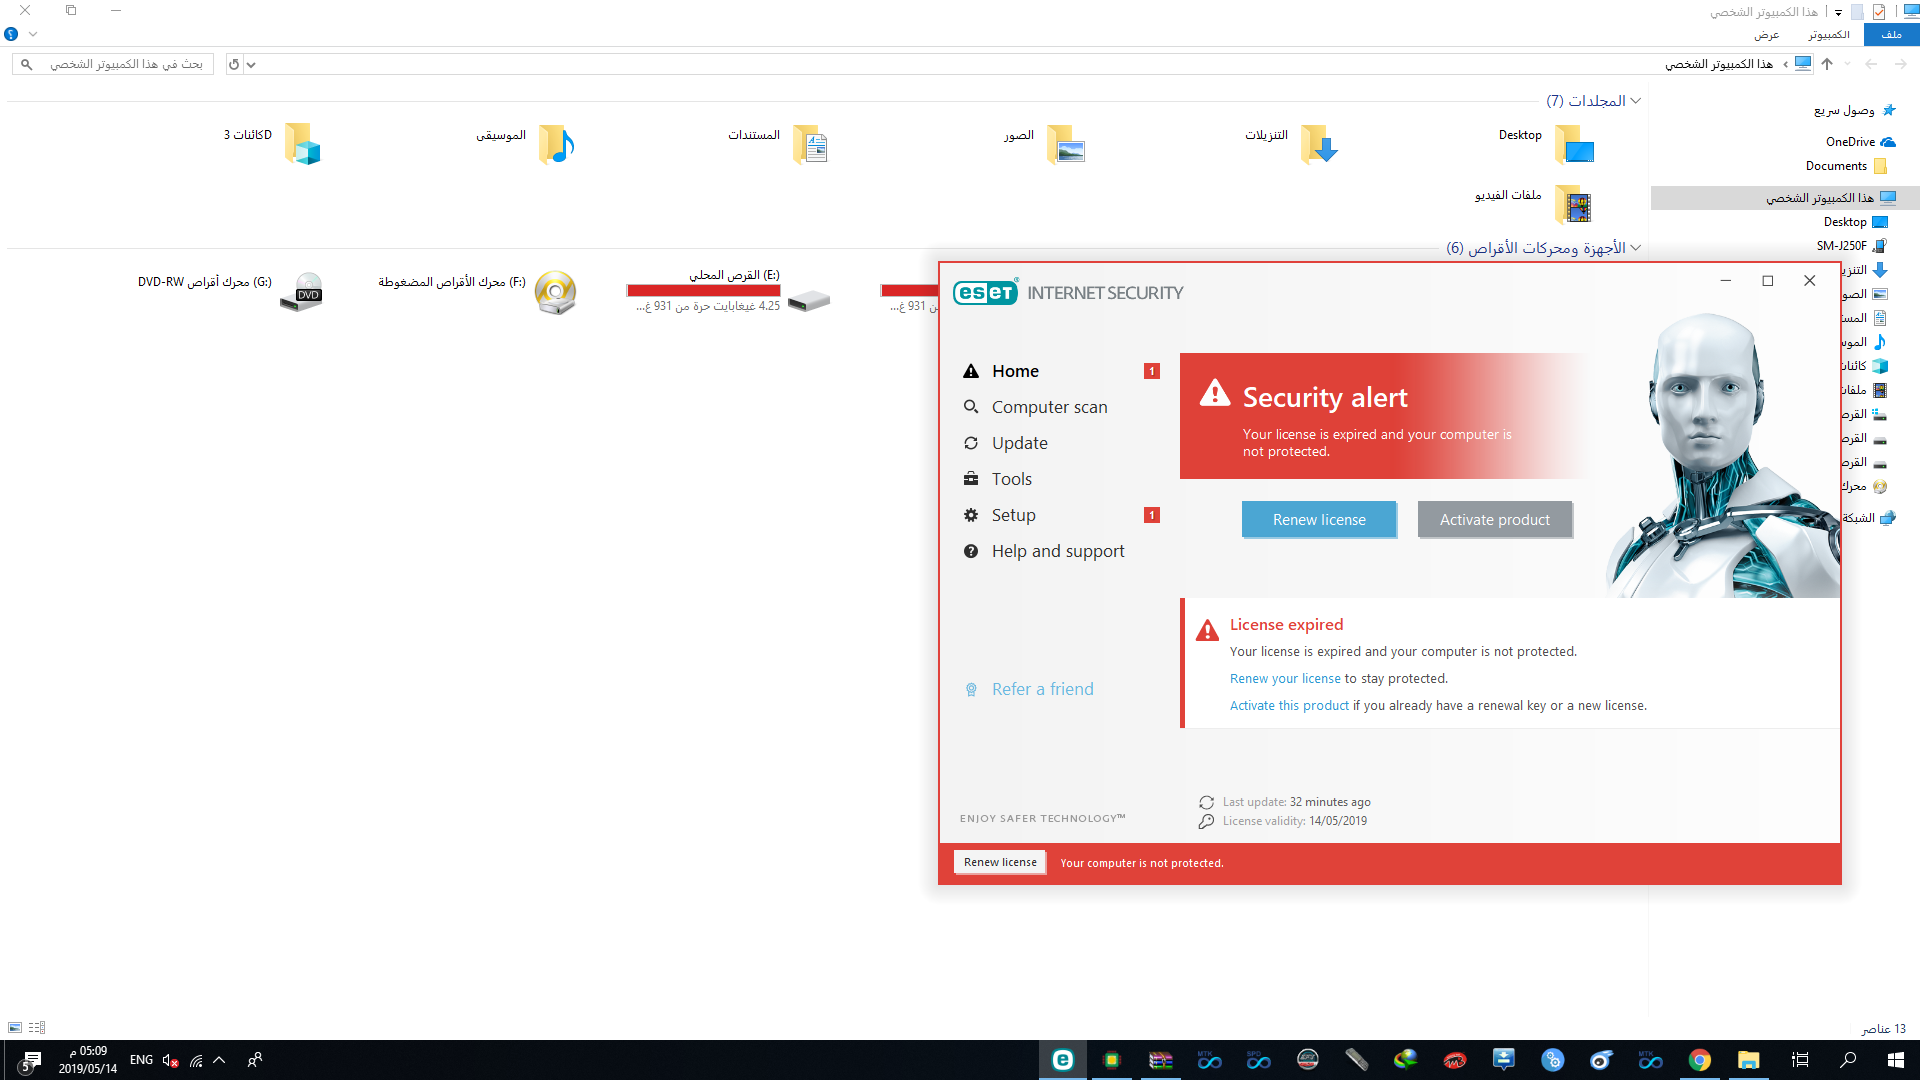Open Setup in ESET sidebar

(x=1013, y=515)
